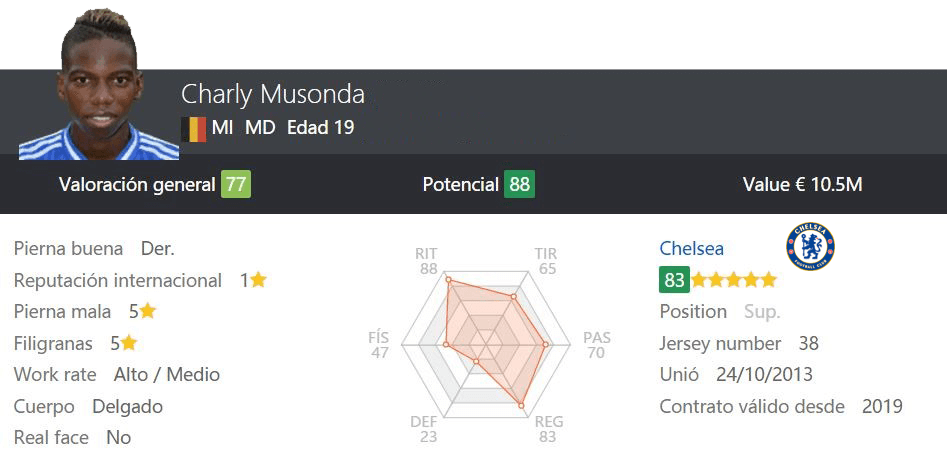Click the Chelsea five-star rating row
The image size is (947, 460).
click(734, 280)
